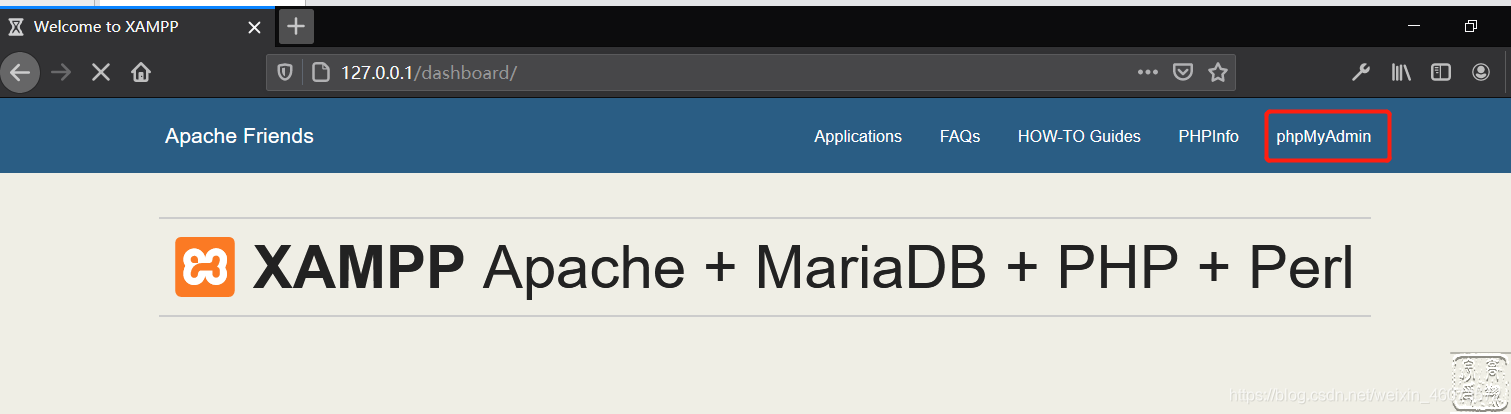The width and height of the screenshot is (1511, 414).
Task: Open the library bookshelf icon
Action: point(1401,72)
